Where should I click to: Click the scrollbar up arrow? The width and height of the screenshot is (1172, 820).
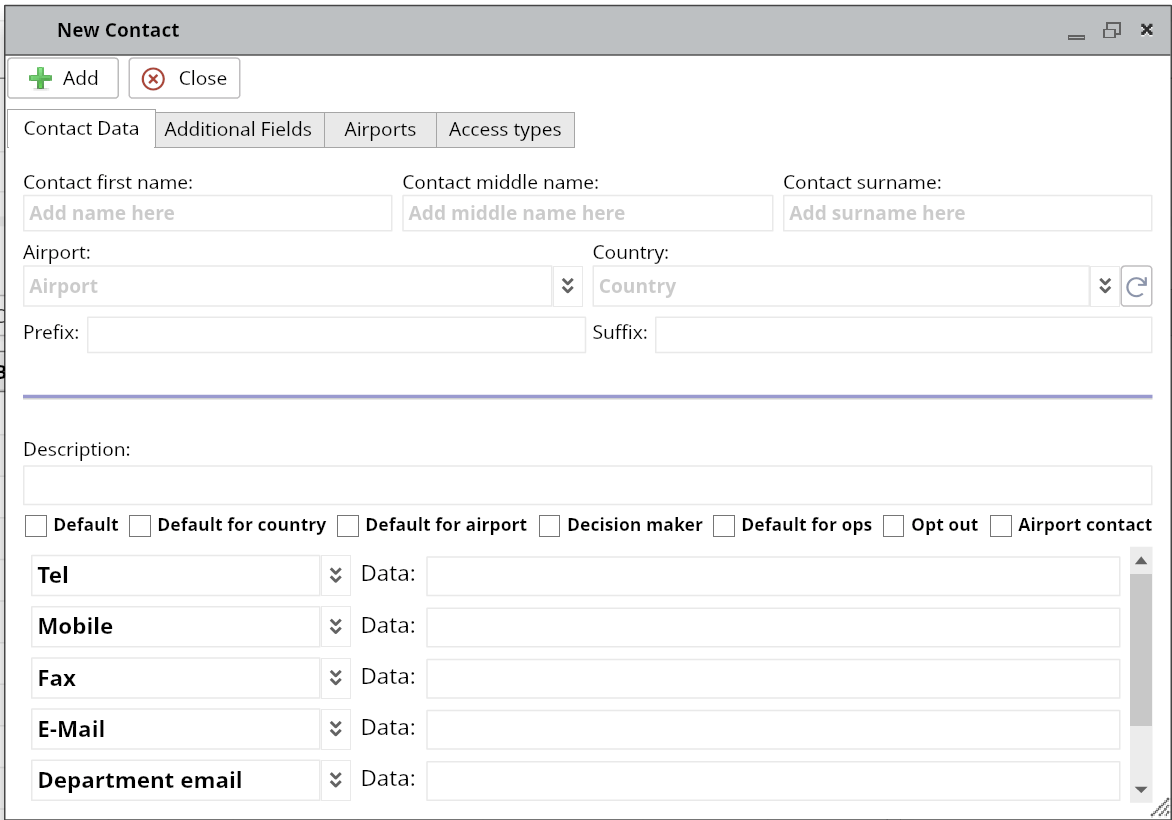tap(1141, 560)
